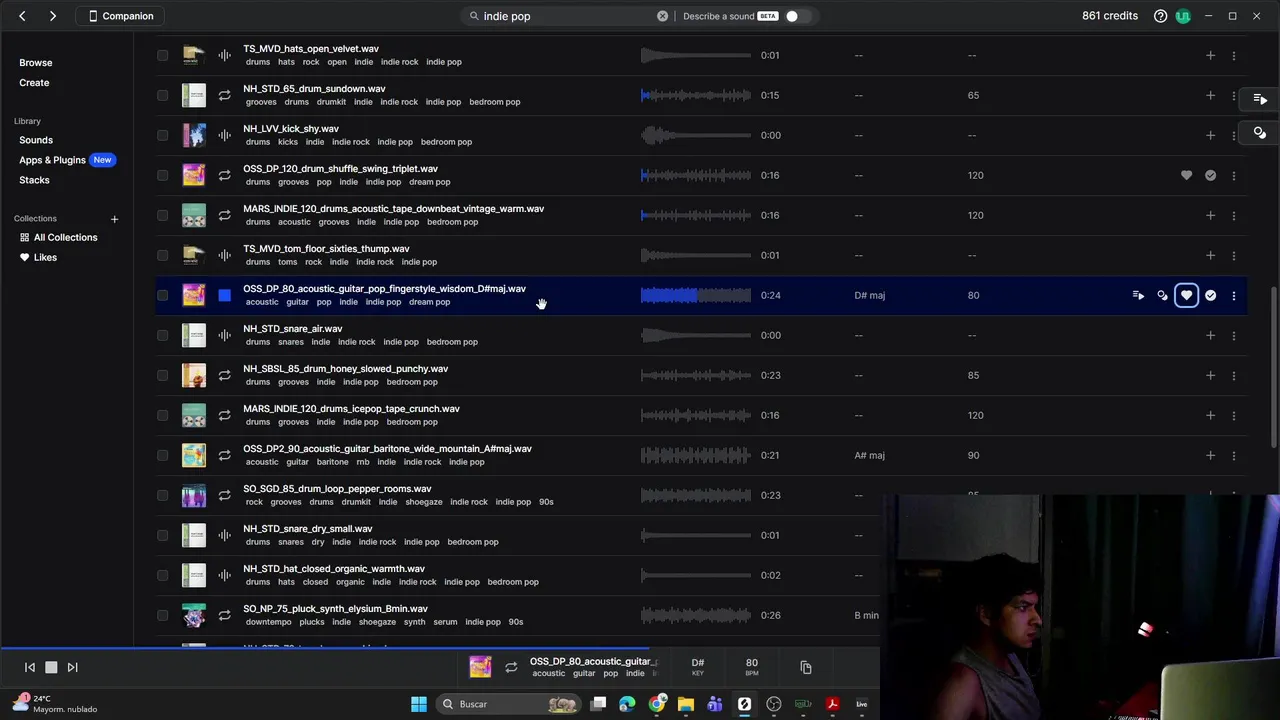This screenshot has height=720, width=1280.
Task: Toggle the Describe a sound beta switch
Action: pyautogui.click(x=798, y=16)
